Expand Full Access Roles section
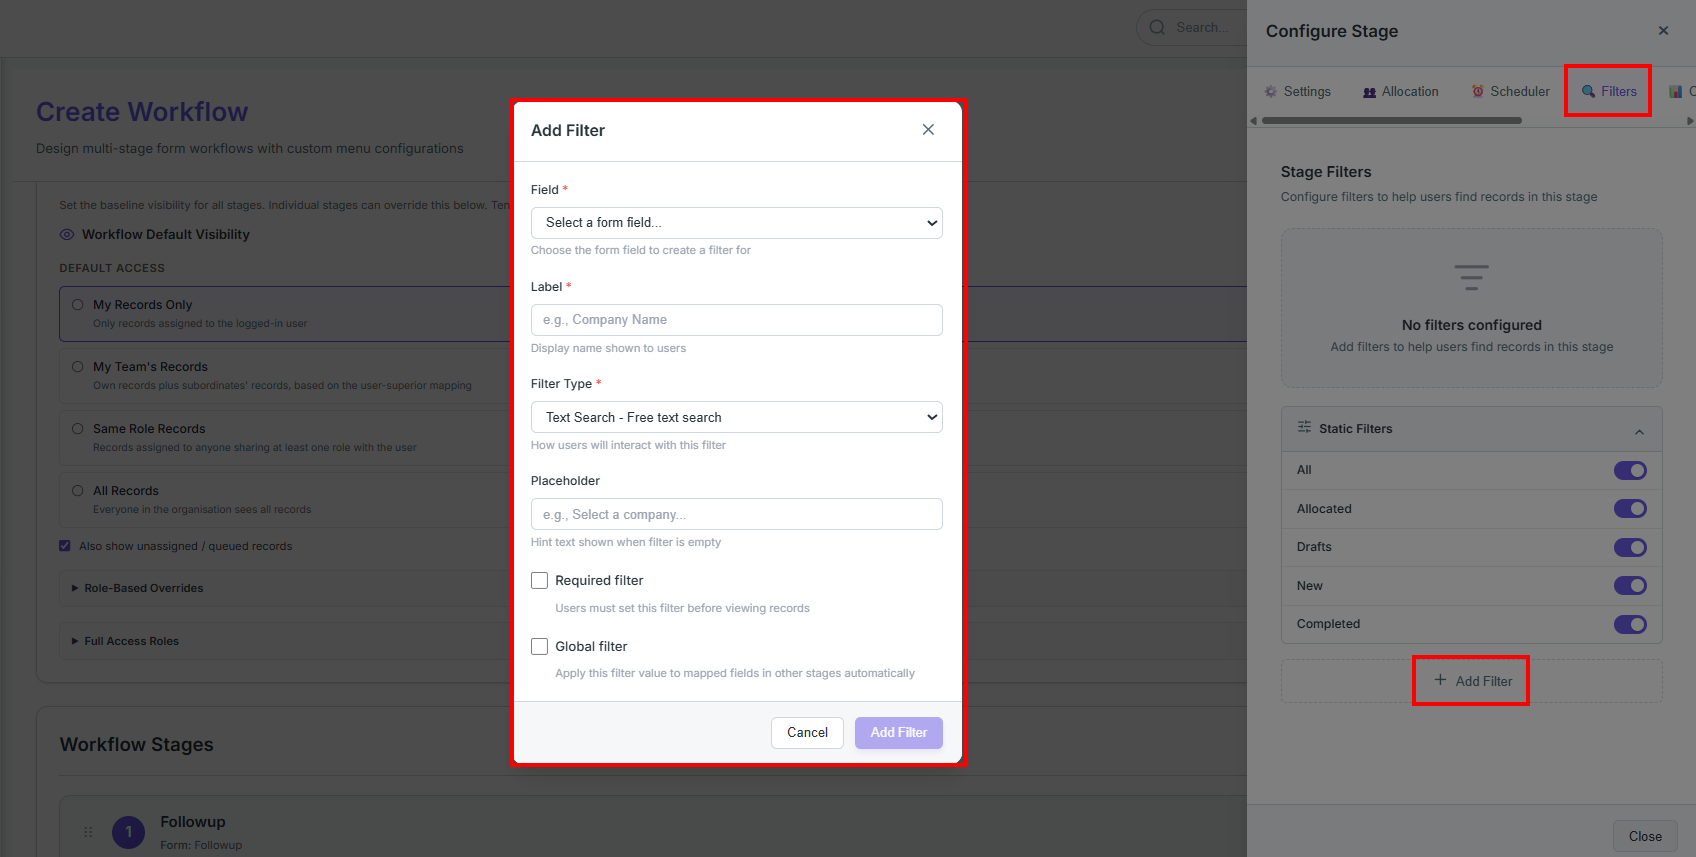This screenshot has height=857, width=1696. coord(126,641)
